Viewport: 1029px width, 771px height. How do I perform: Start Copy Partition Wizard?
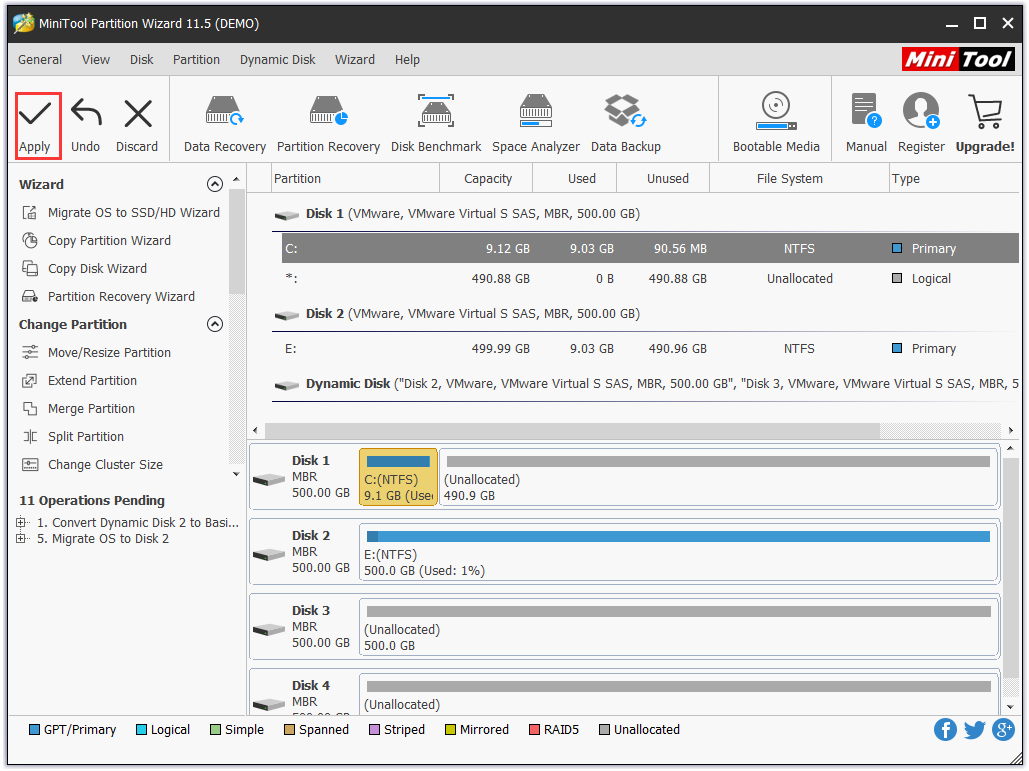[96, 241]
